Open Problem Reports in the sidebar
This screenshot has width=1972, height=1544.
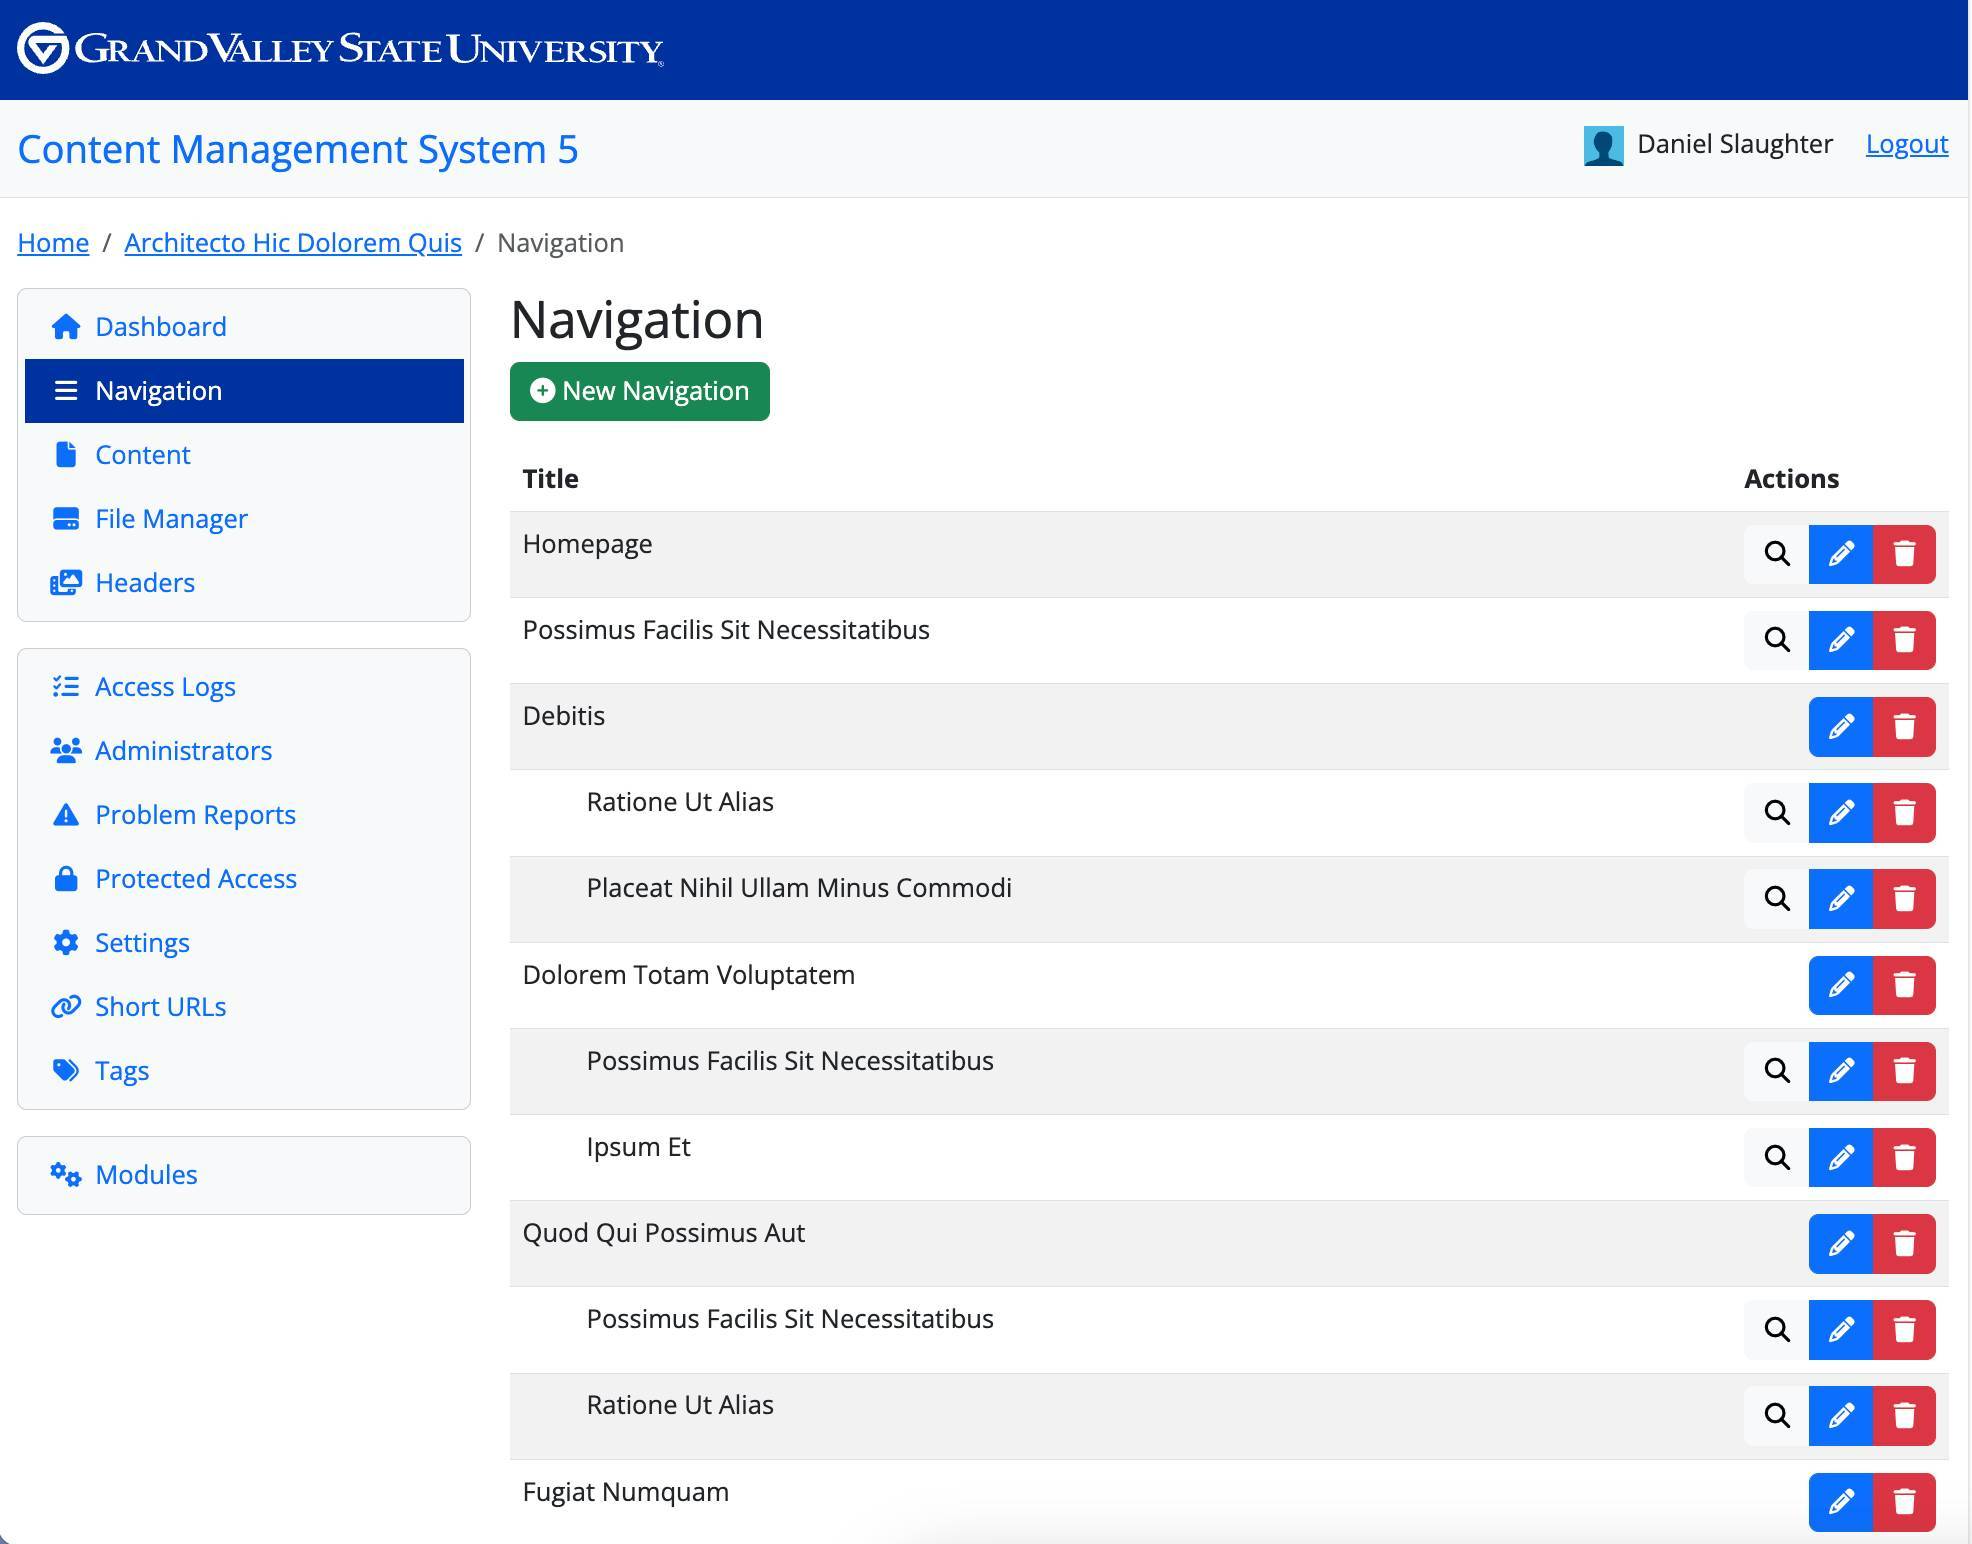coord(195,815)
